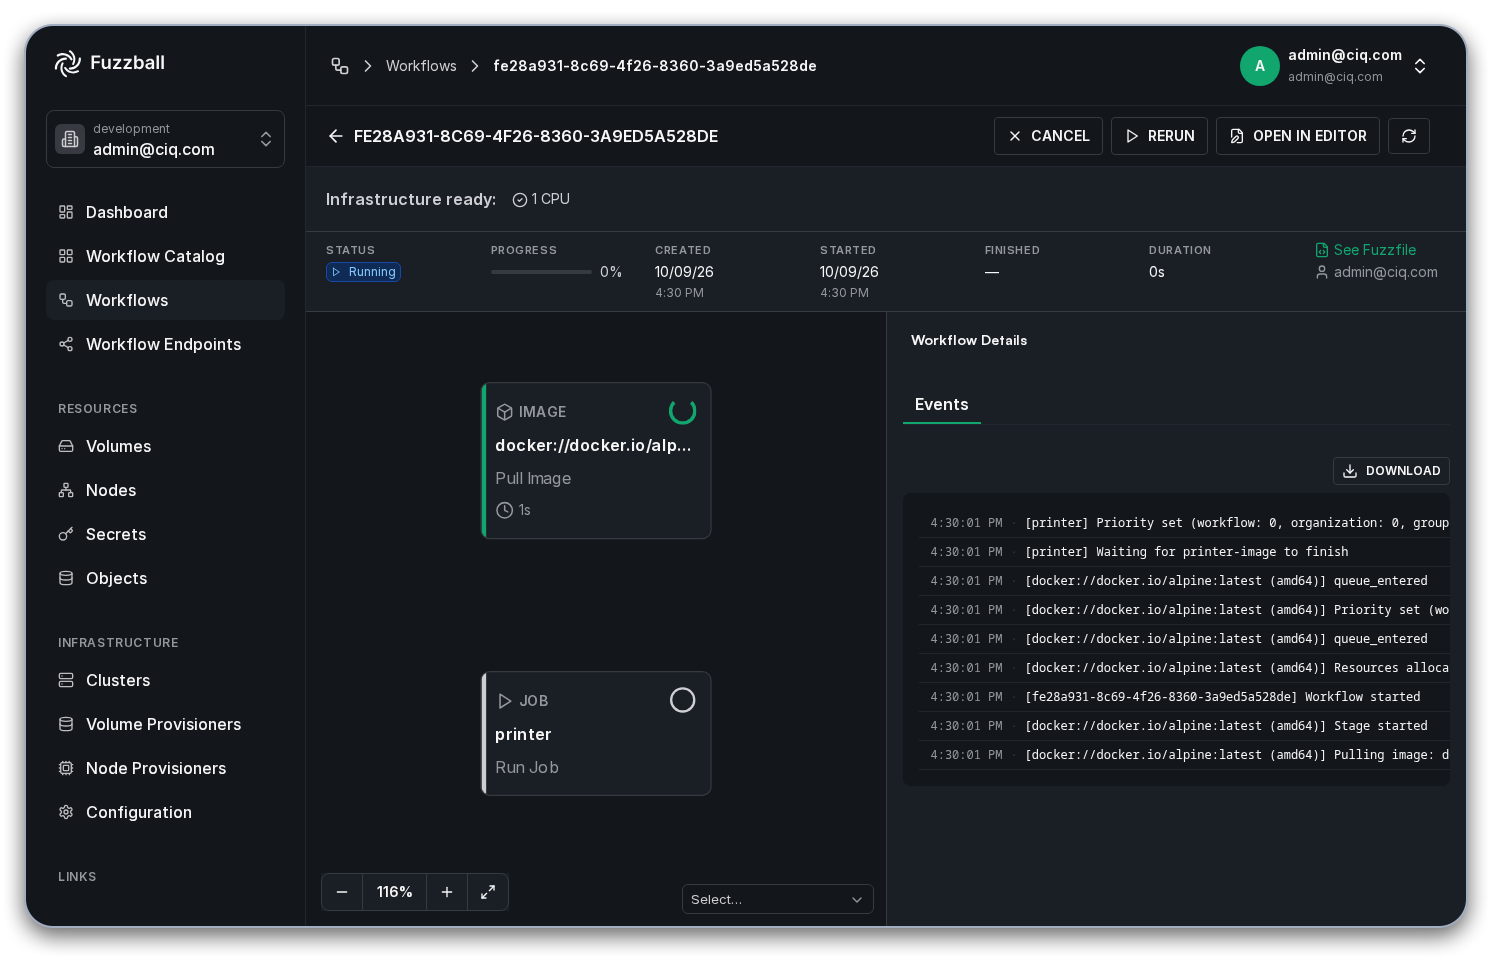Zoom out the workflow graph
The height and width of the screenshot is (960, 1492).
click(342, 892)
